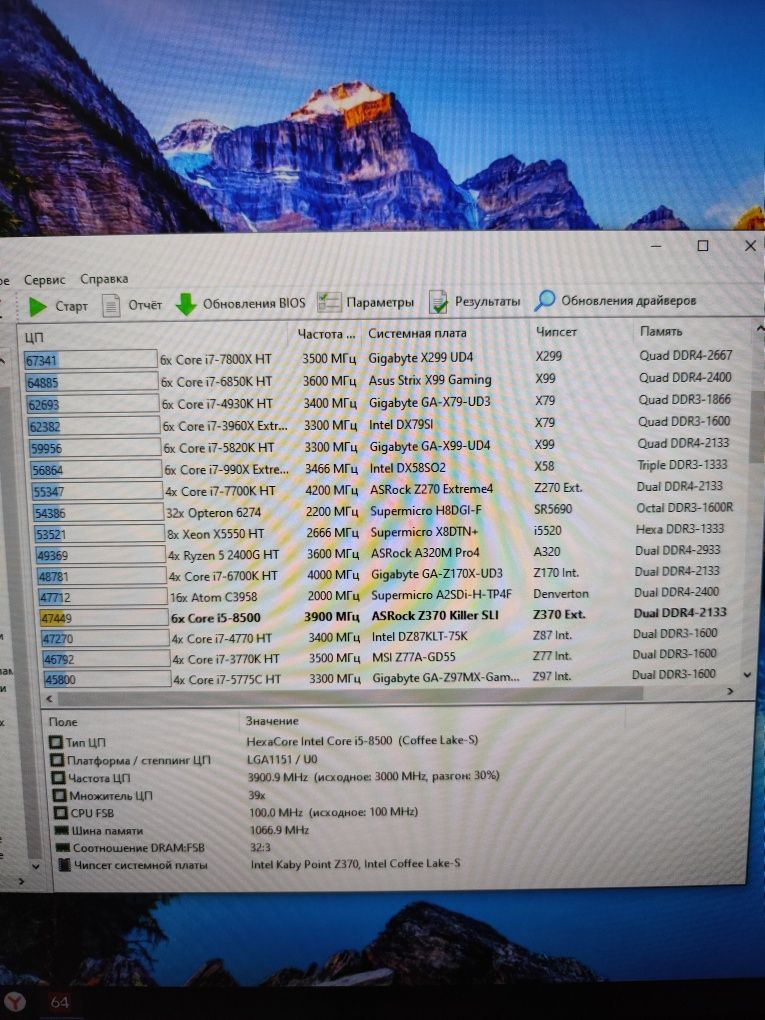765x1020 pixels.
Task: Click the green BIOS update arrow icon
Action: (x=186, y=304)
